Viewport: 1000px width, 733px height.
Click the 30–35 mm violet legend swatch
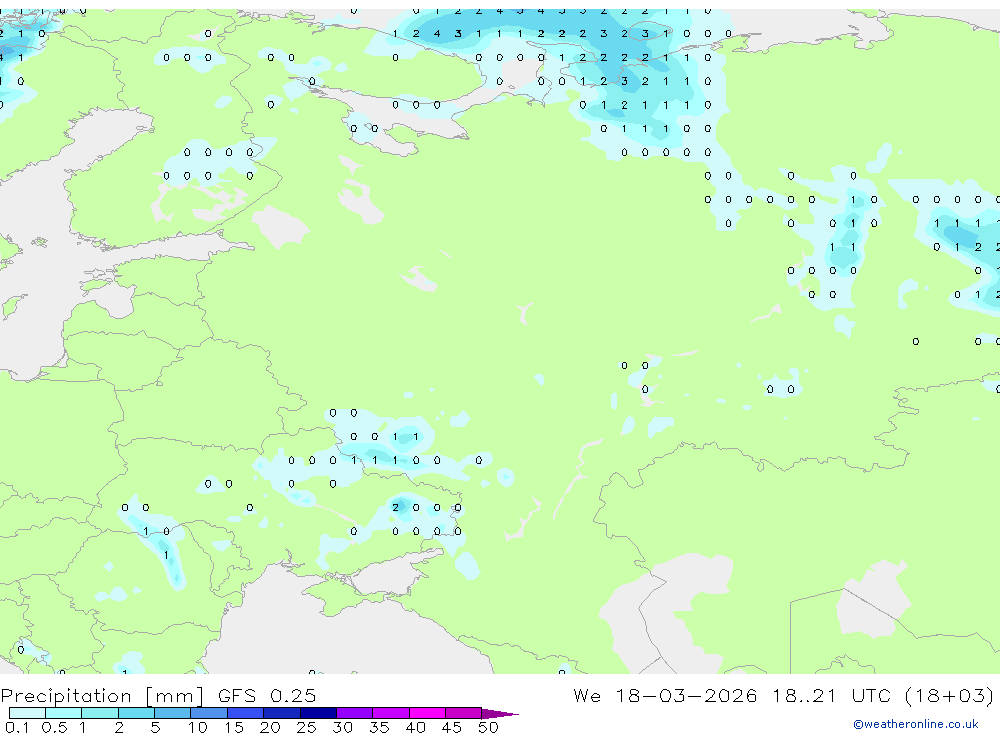(x=355, y=713)
